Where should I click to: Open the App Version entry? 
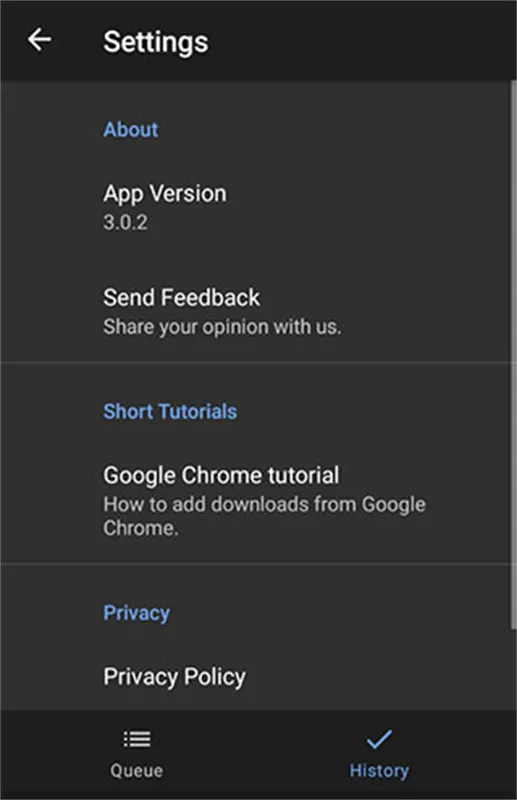255,207
